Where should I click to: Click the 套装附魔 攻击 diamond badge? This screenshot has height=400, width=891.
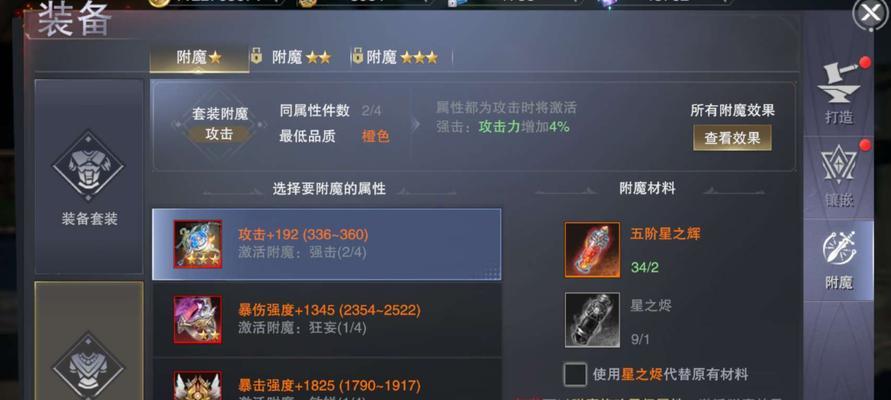click(219, 125)
